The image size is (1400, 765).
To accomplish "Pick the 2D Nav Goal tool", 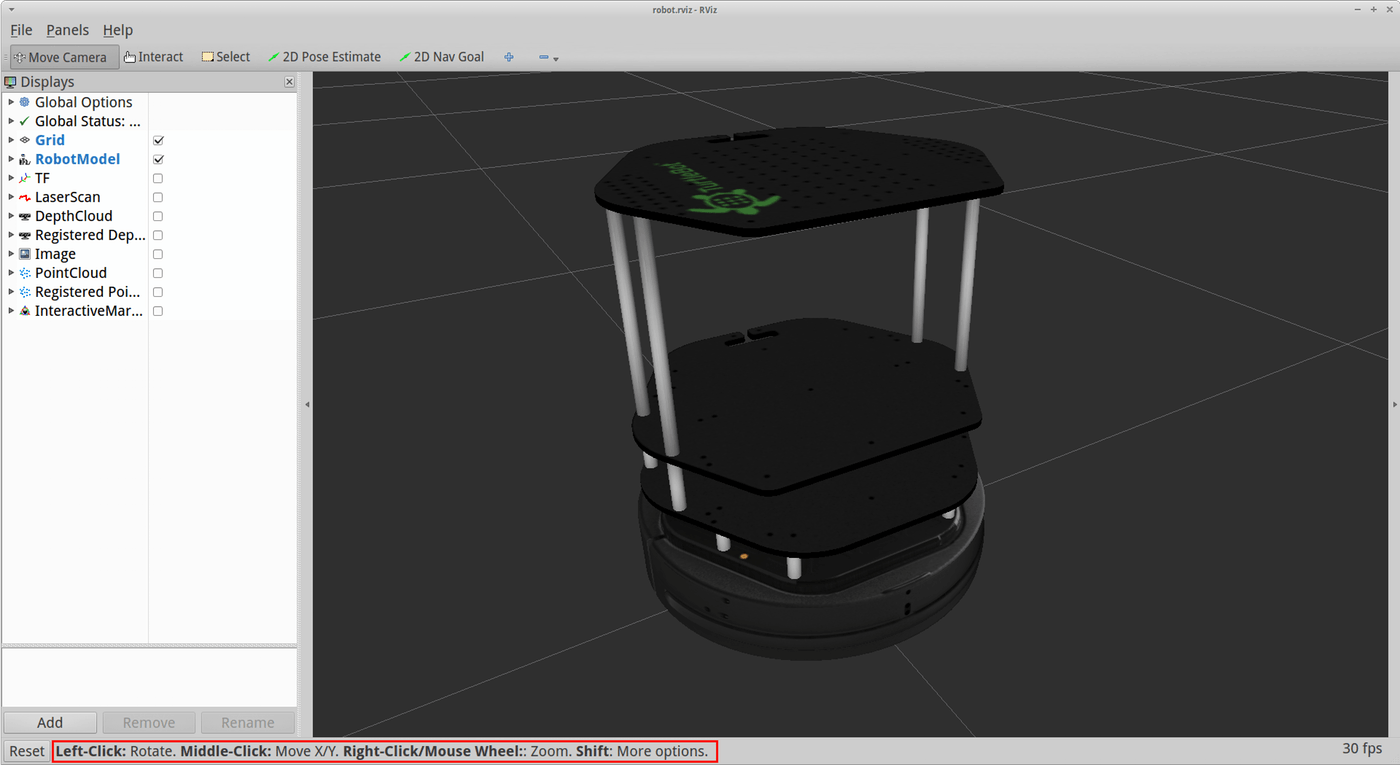I will coord(441,57).
